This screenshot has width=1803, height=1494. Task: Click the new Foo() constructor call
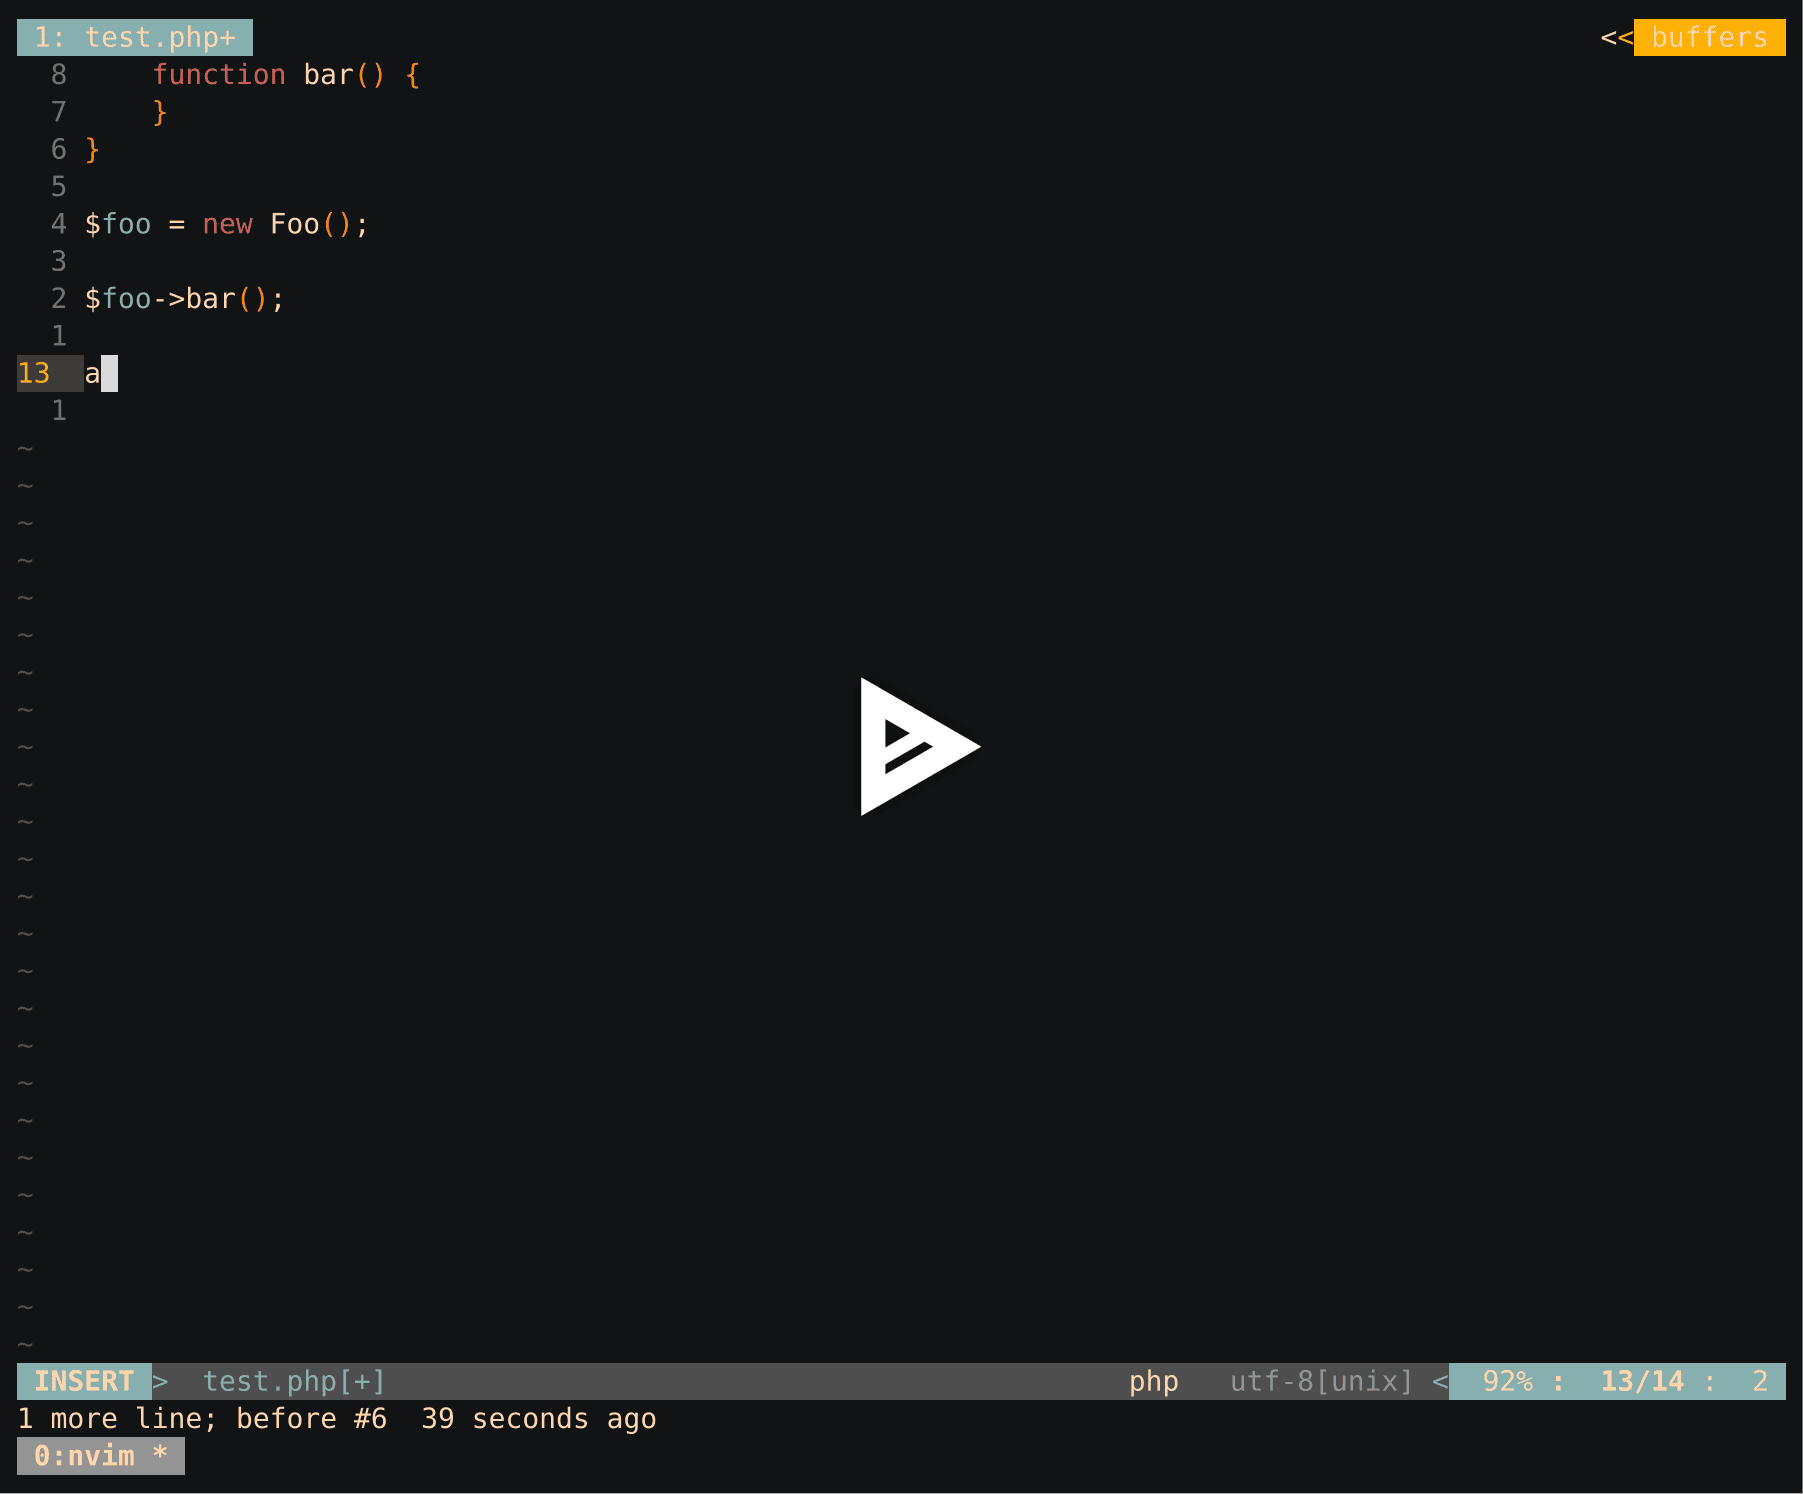coord(283,224)
